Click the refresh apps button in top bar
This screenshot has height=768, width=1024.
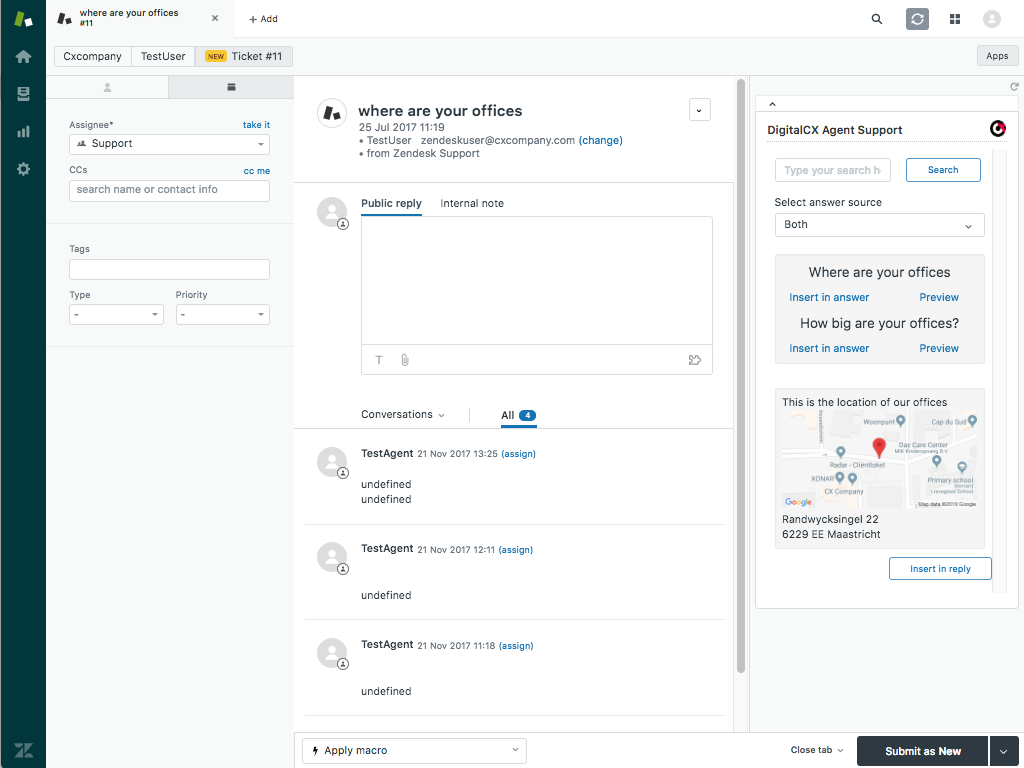point(917,19)
